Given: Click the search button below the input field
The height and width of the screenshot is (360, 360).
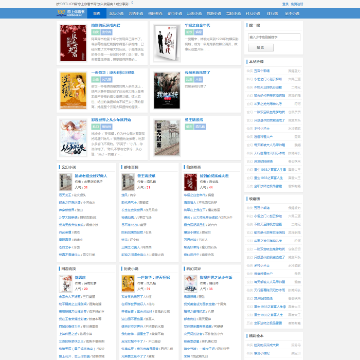Looking at the screenshot, I should pyautogui.click(x=261, y=48).
